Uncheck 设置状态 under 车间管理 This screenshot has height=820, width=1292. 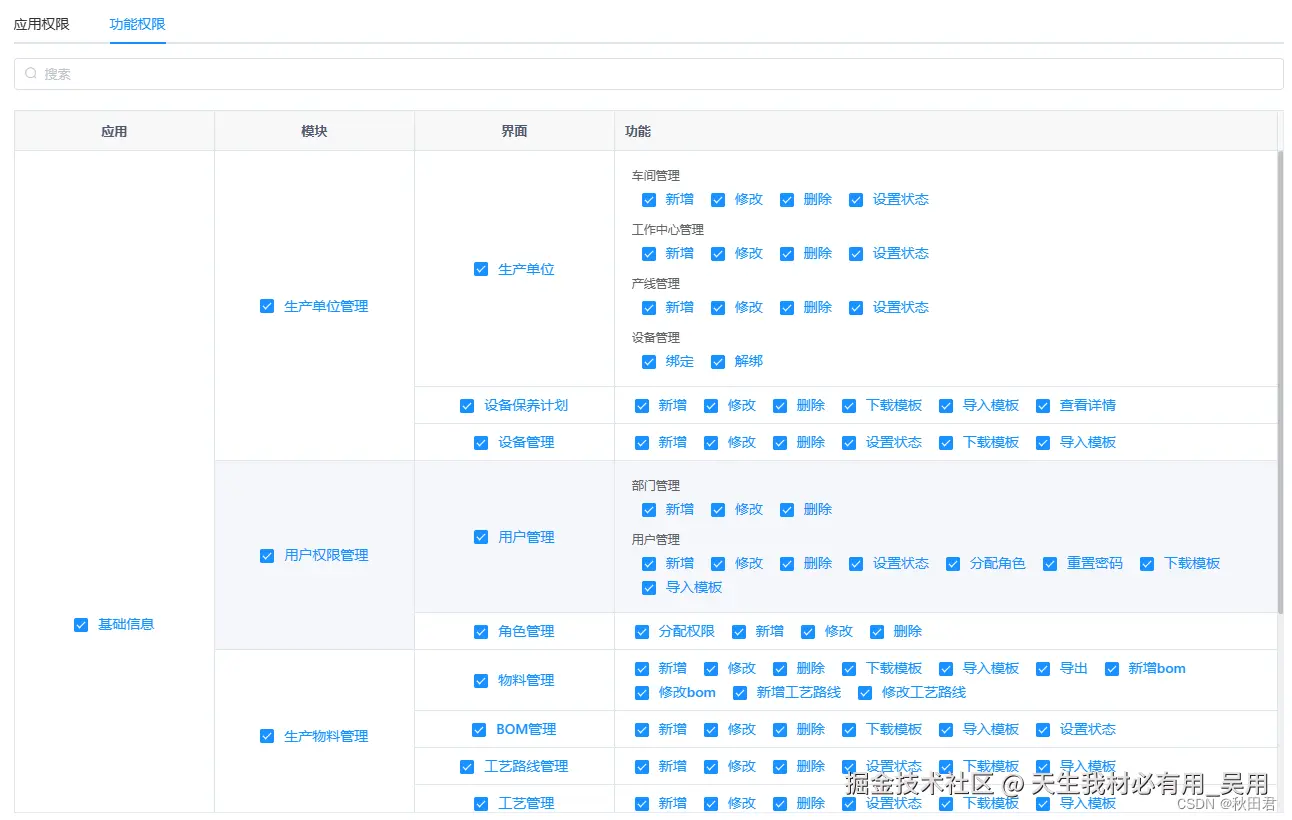(x=856, y=200)
